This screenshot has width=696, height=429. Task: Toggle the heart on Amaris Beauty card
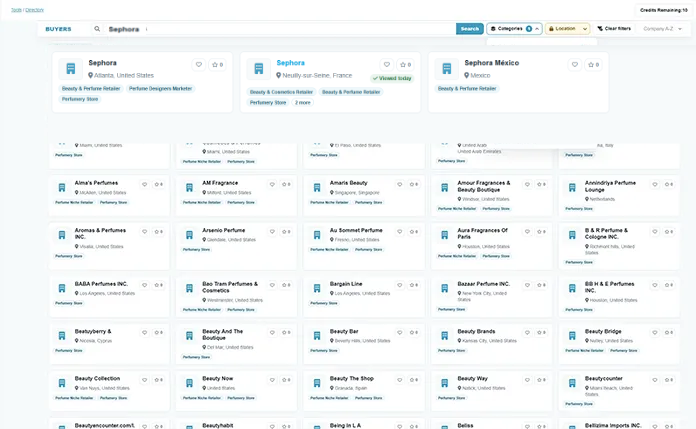tap(399, 184)
